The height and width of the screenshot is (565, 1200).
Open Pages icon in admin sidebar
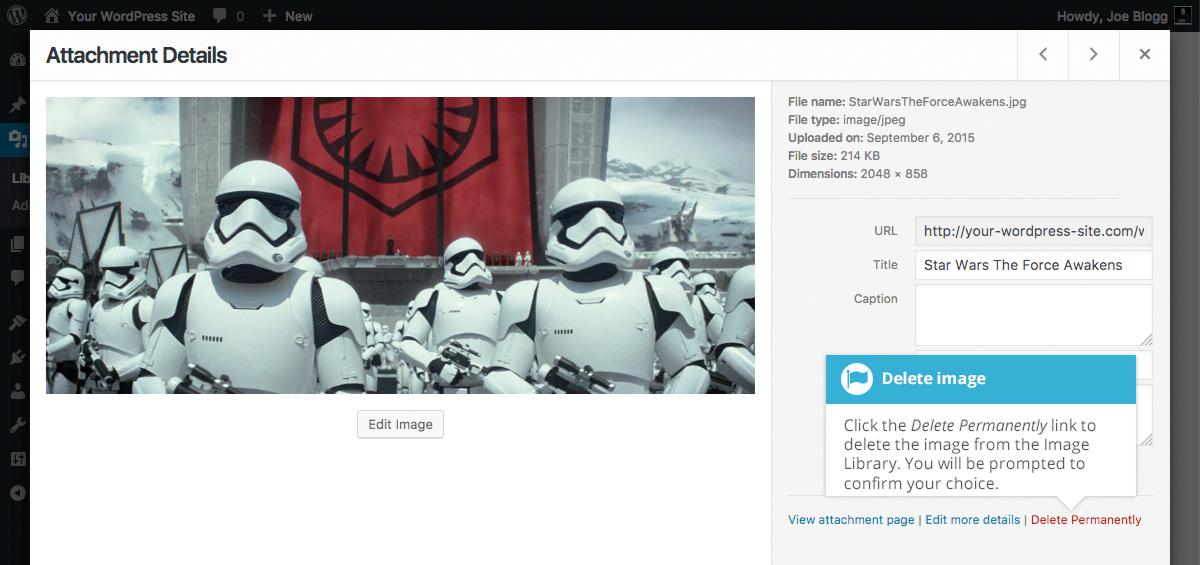click(17, 243)
